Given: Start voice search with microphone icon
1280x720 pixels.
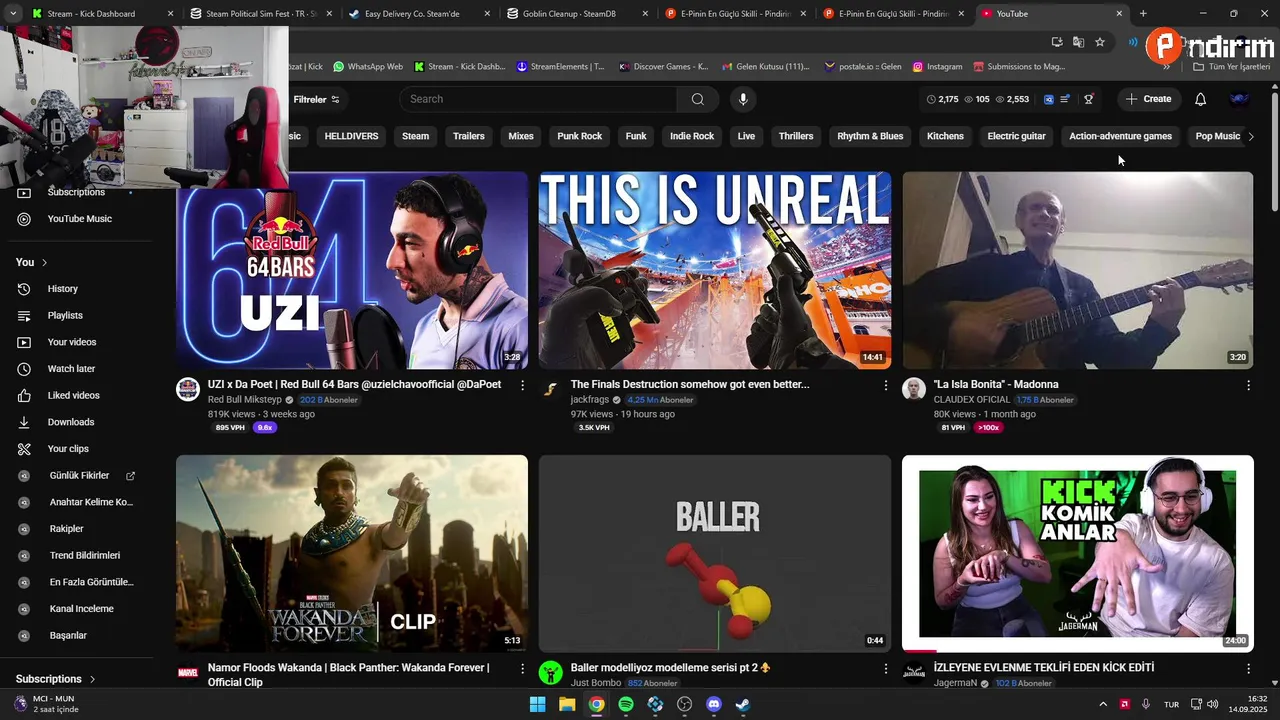Looking at the screenshot, I should (742, 99).
